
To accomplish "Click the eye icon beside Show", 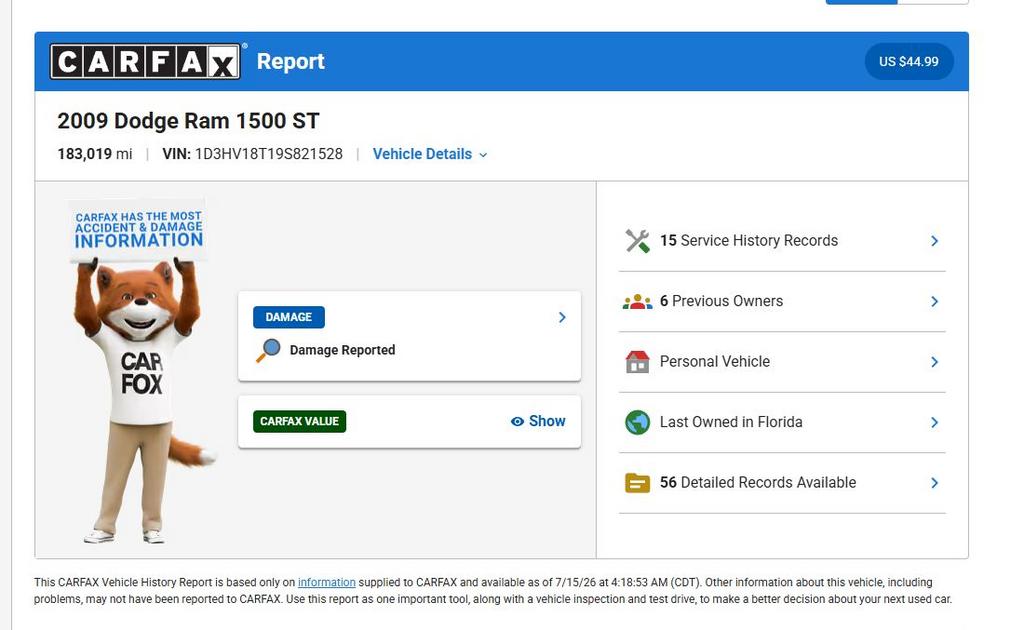I will click(517, 422).
